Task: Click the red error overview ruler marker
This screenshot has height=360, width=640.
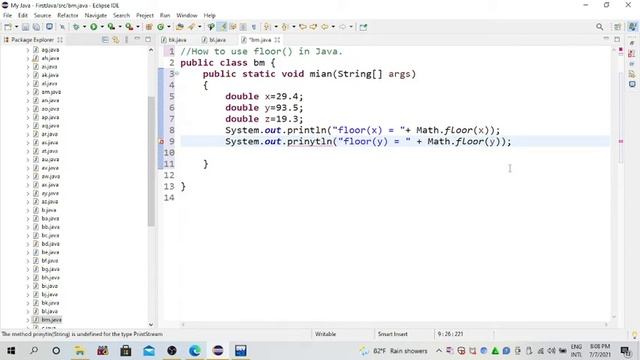Action: 621,141
